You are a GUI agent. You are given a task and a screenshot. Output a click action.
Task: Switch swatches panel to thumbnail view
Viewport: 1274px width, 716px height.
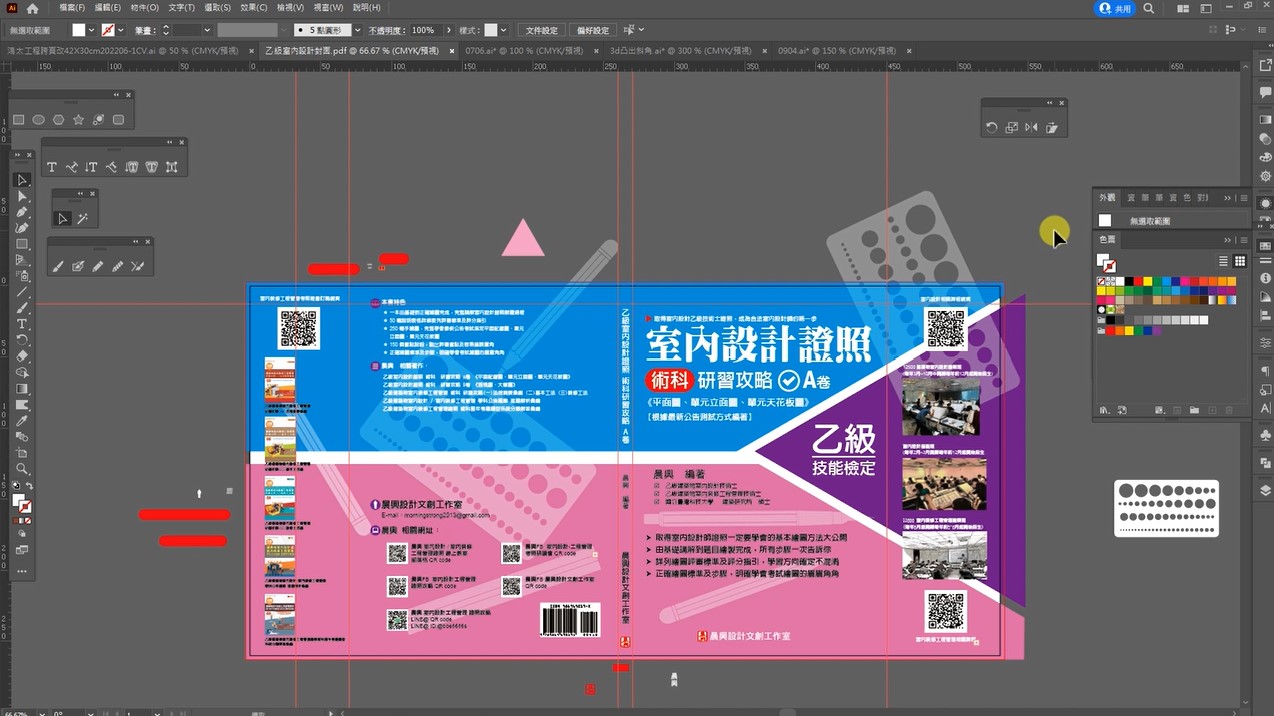click(1240, 261)
